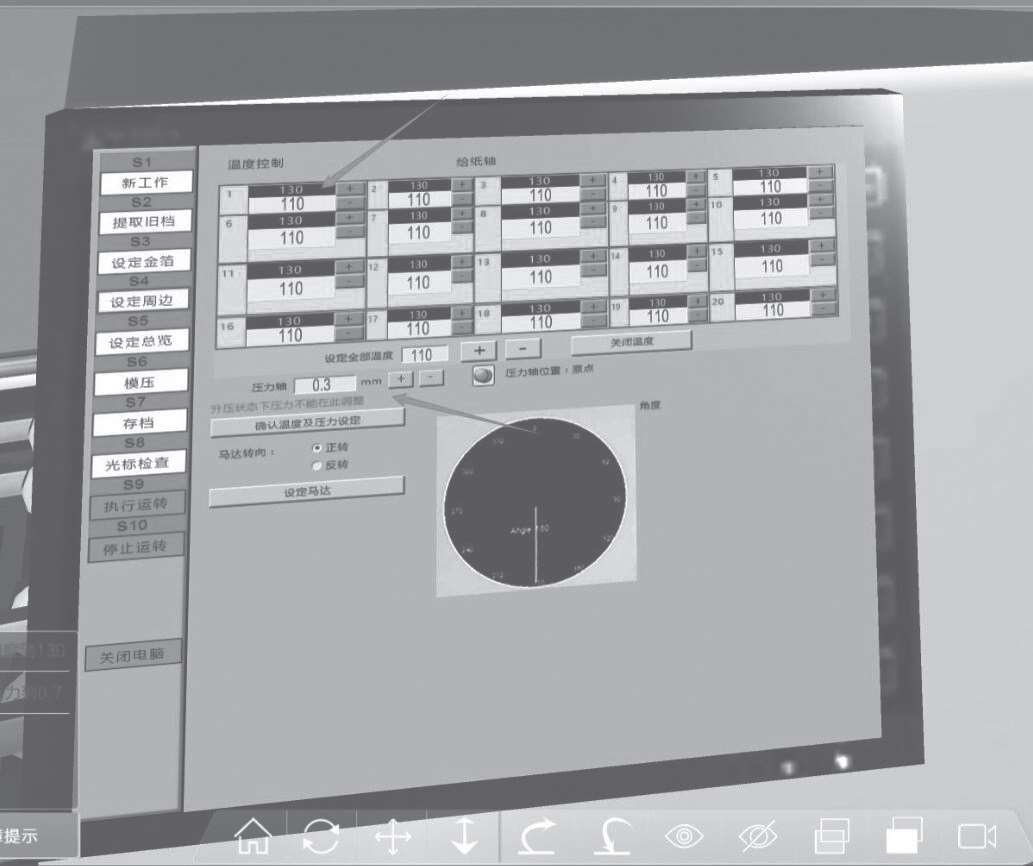1033x866 pixels.
Task: Click the S10 停止运转 button
Action: click(135, 548)
